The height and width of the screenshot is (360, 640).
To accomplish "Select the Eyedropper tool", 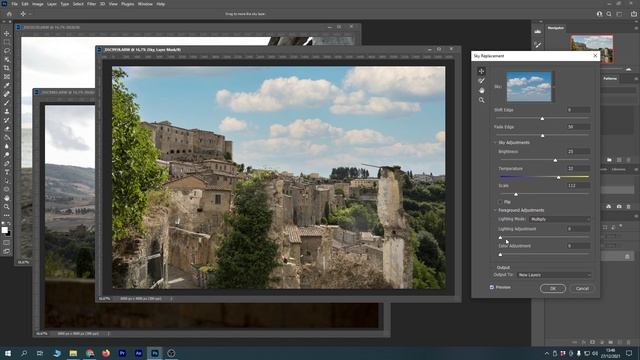I will [7, 85].
